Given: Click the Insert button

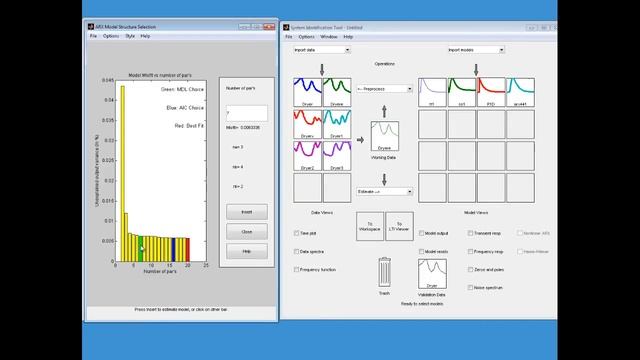Looking at the screenshot, I should tap(247, 212).
